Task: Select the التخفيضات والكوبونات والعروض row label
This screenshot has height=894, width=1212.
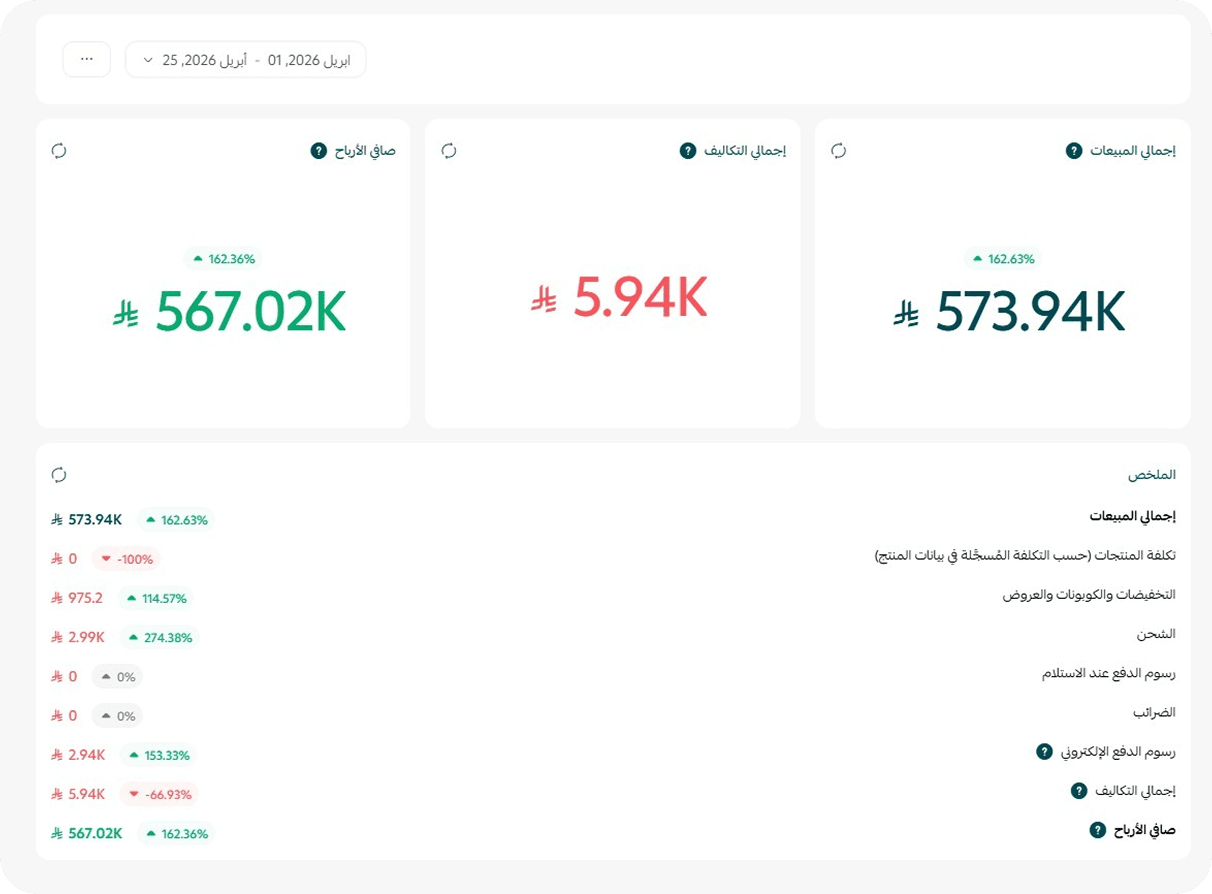Action: [x=1089, y=595]
